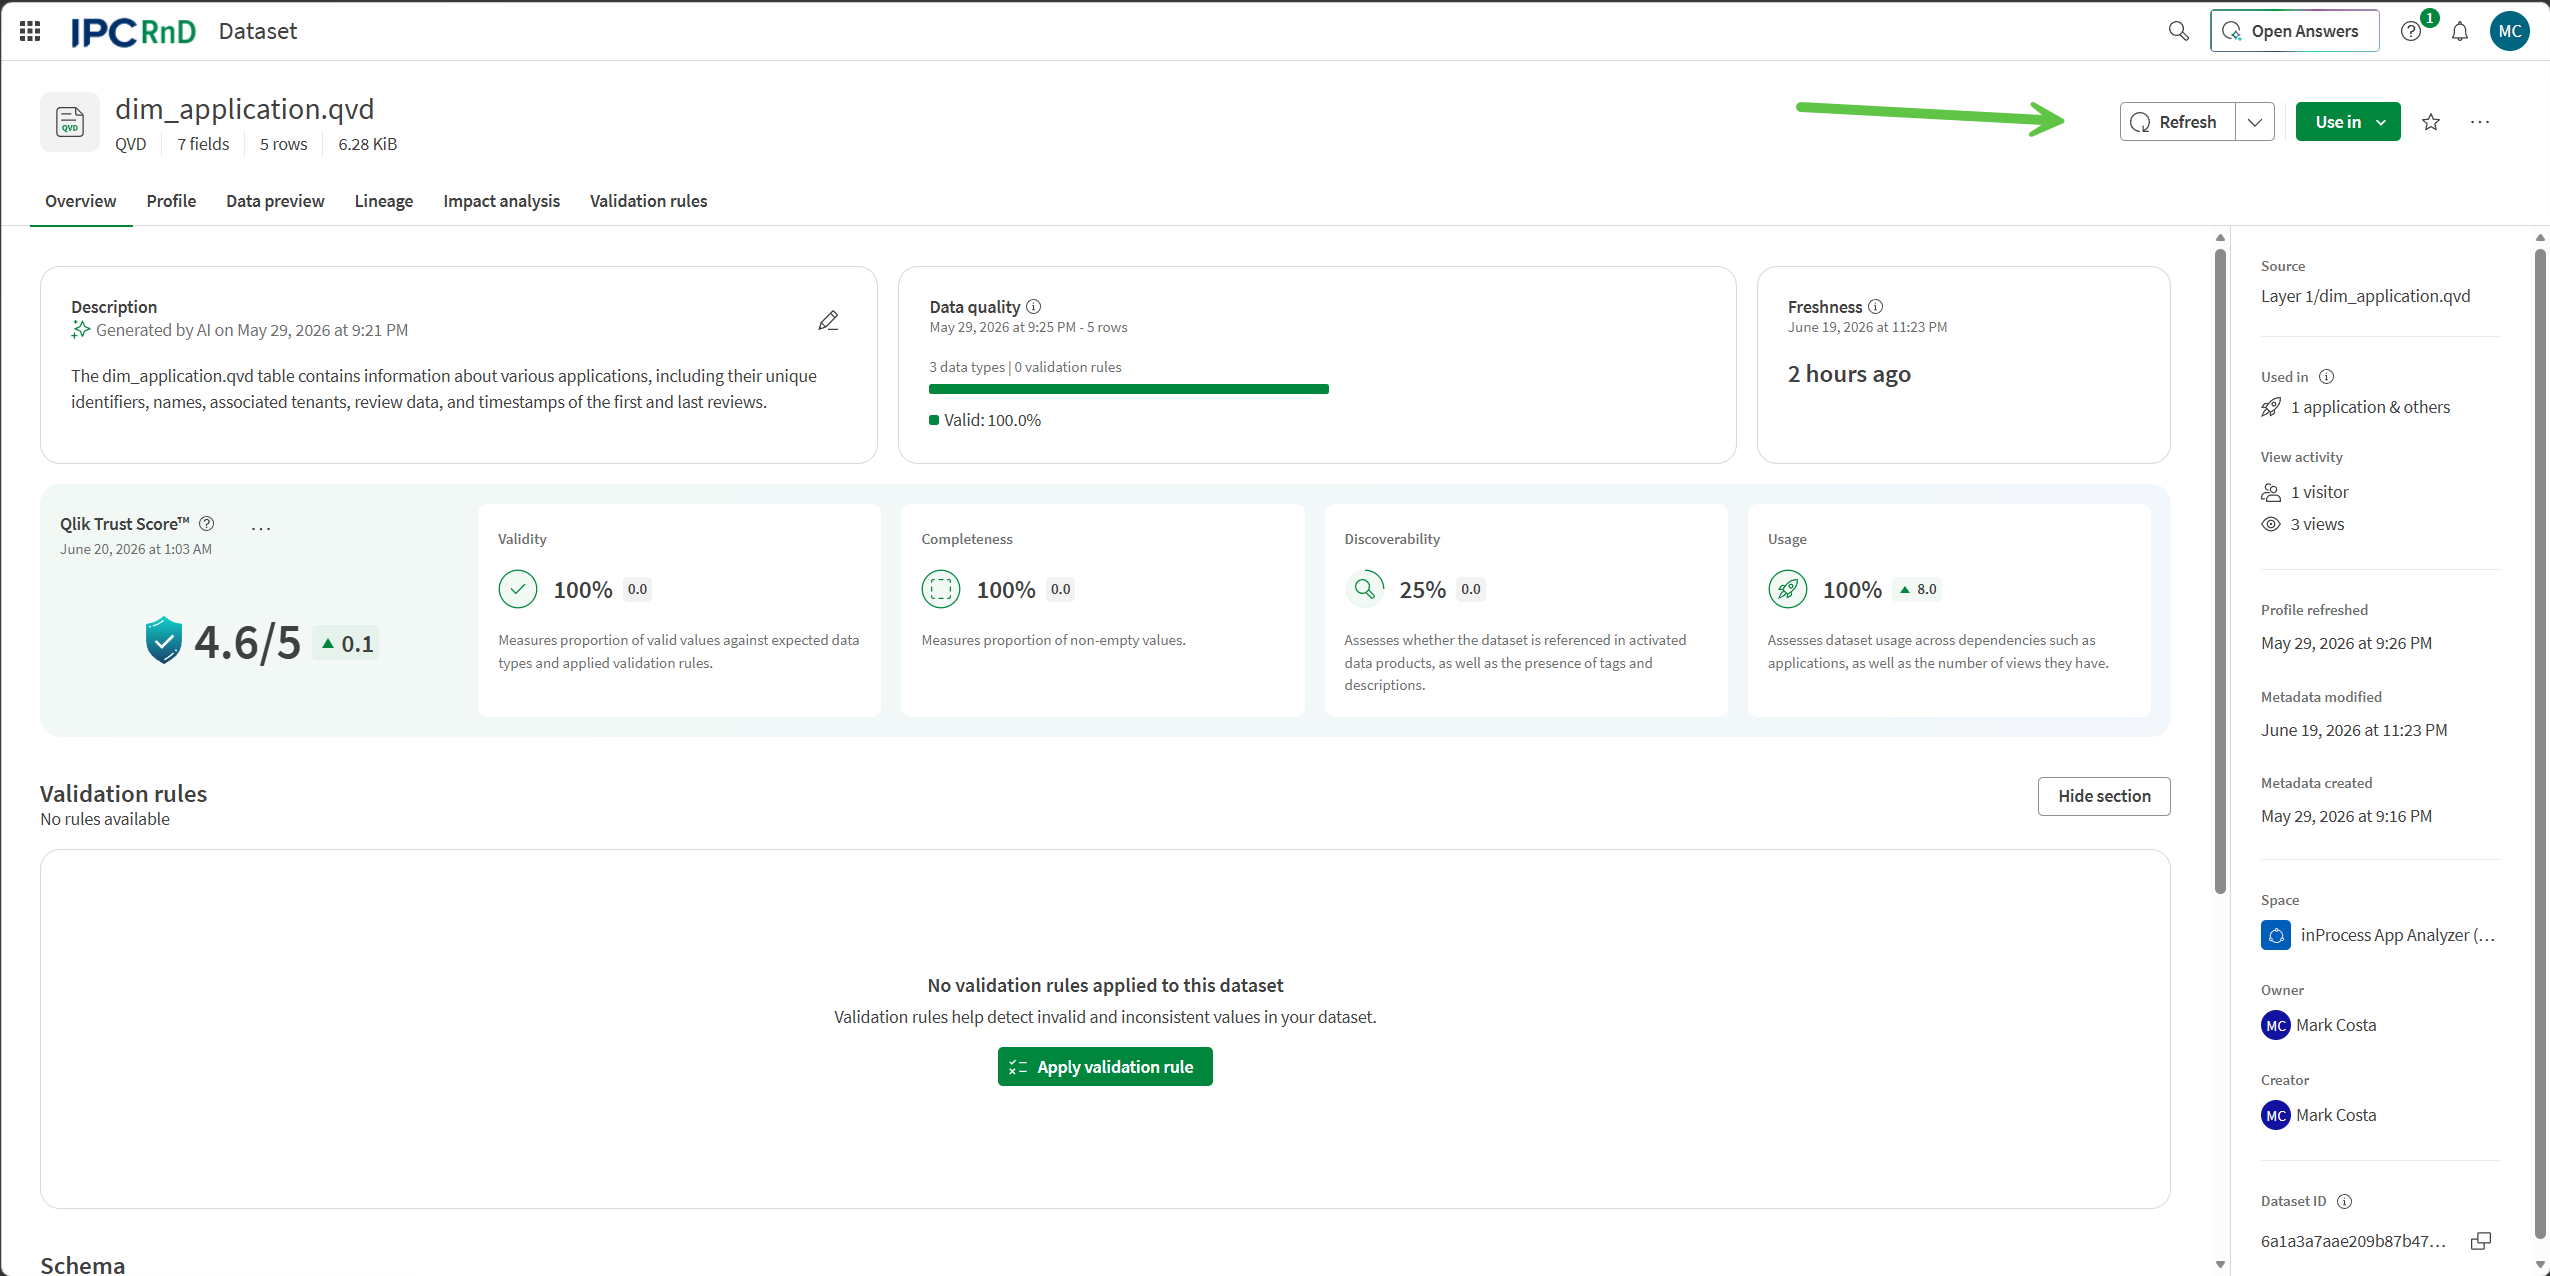Image resolution: width=2550 pixels, height=1276 pixels.
Task: Click Apply validation rule button
Action: click(x=1105, y=1067)
